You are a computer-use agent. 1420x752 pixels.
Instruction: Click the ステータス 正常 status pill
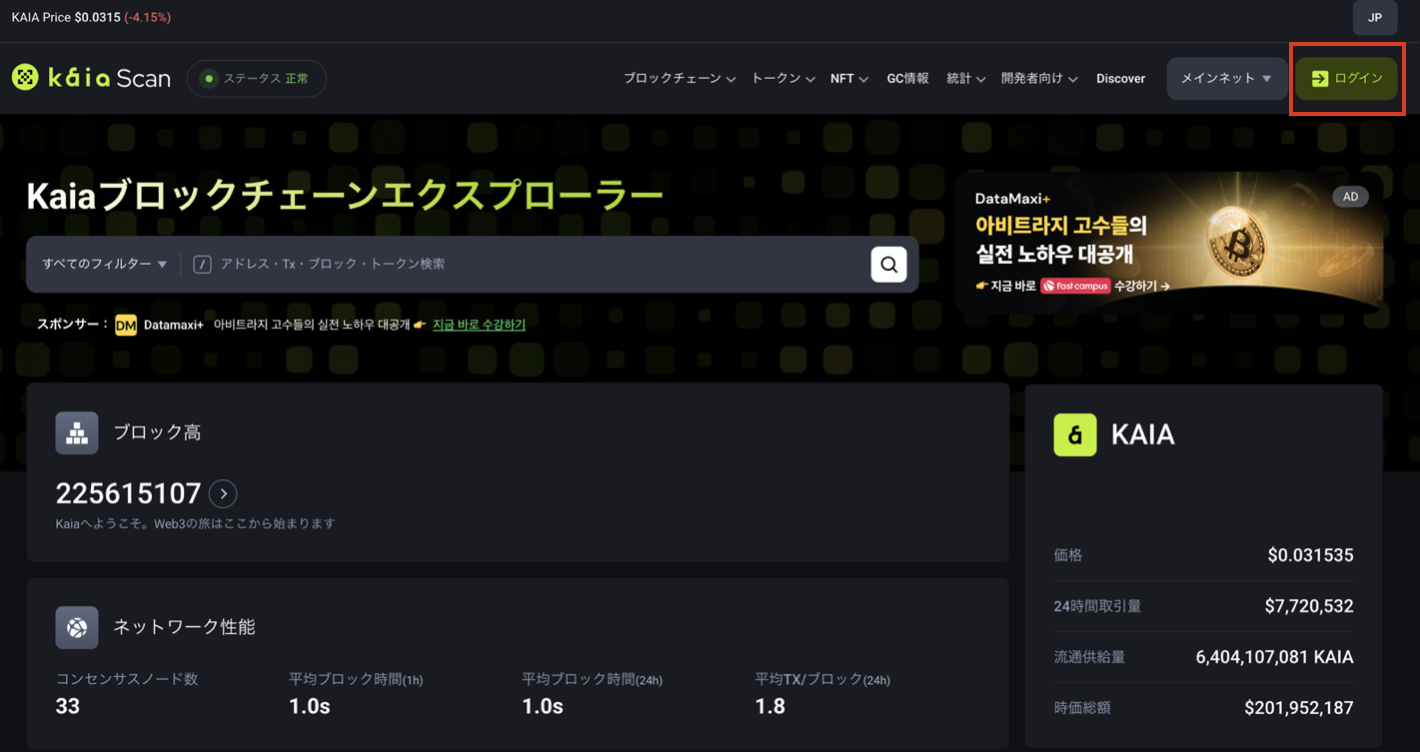click(257, 78)
